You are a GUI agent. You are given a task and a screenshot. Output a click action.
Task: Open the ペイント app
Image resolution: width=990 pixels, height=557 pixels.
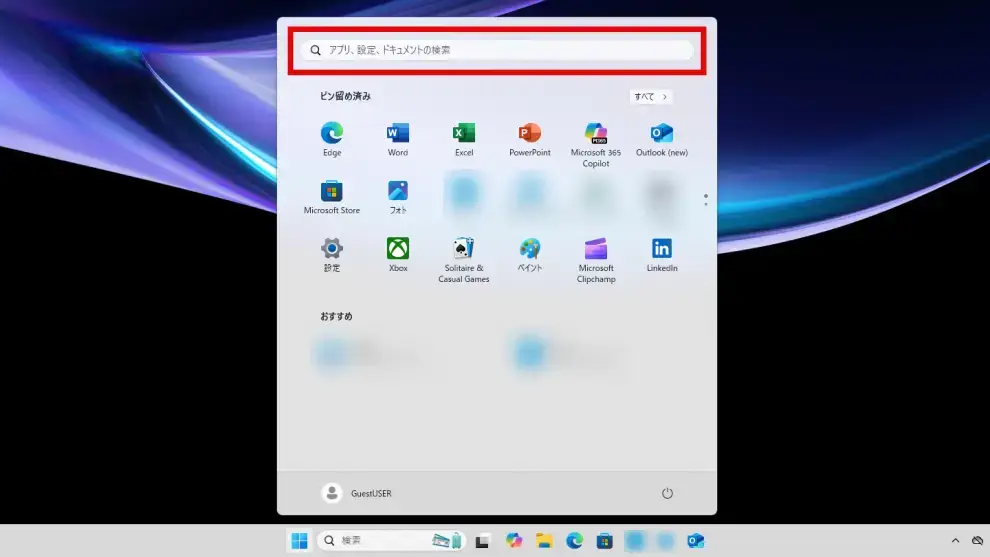click(x=530, y=255)
